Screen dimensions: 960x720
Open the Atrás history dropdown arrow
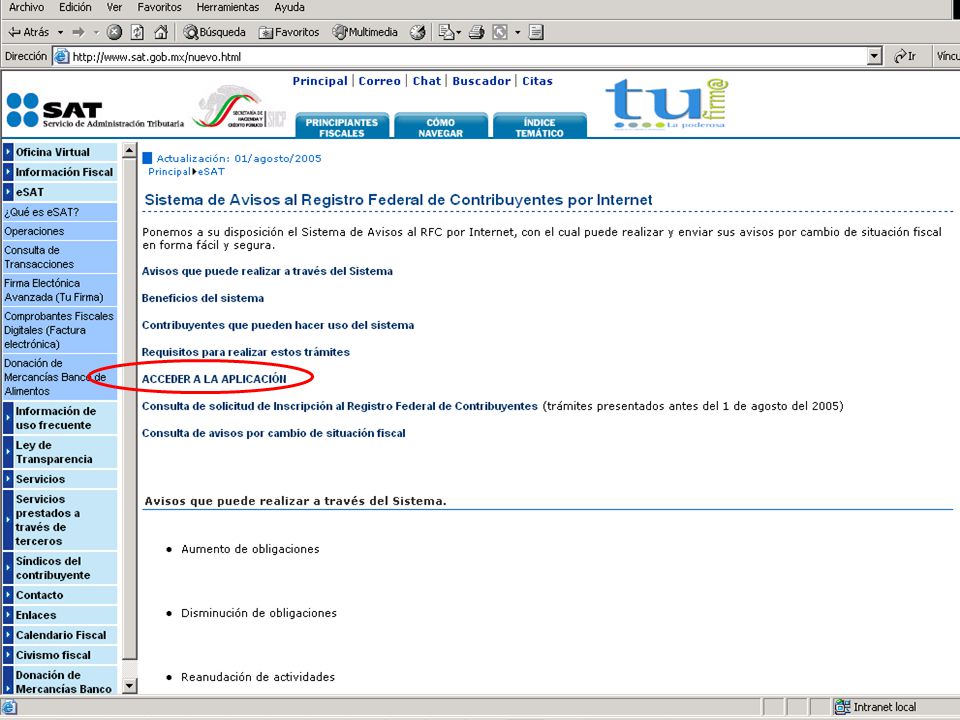coord(60,32)
